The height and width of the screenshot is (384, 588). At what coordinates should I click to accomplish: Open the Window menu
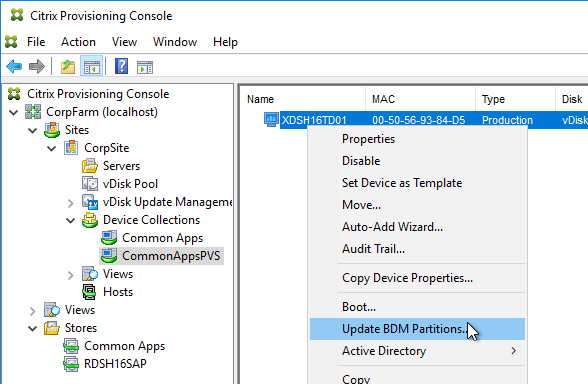[x=175, y=42]
